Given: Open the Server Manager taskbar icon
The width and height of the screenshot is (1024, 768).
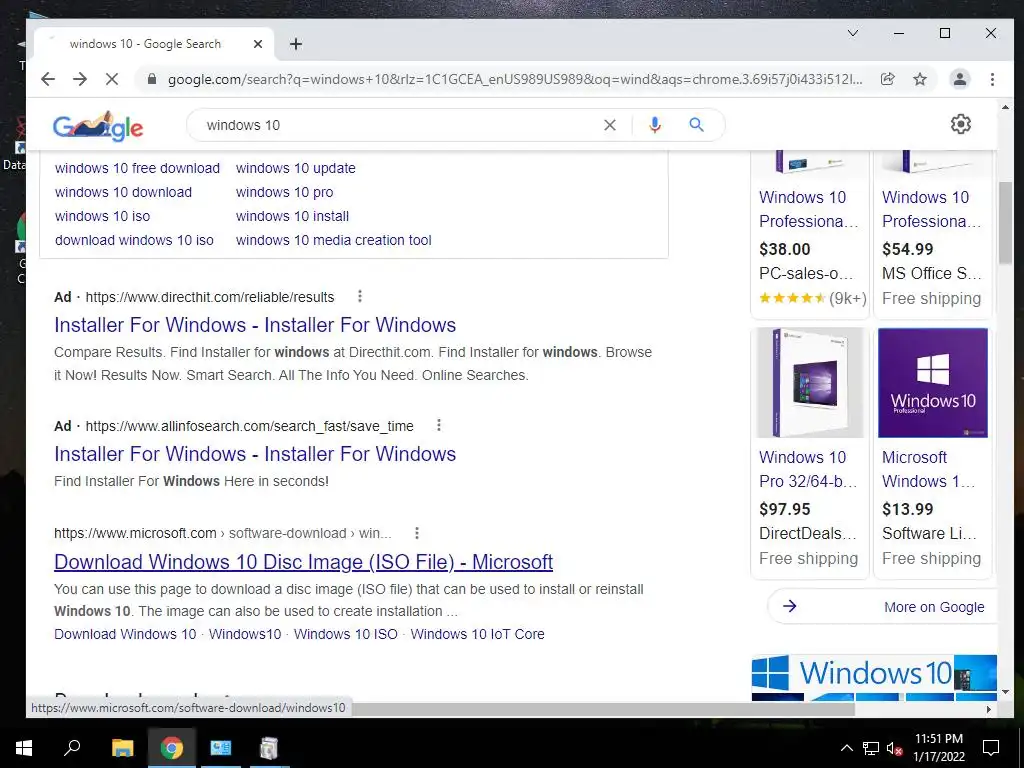Looking at the screenshot, I should [x=220, y=748].
